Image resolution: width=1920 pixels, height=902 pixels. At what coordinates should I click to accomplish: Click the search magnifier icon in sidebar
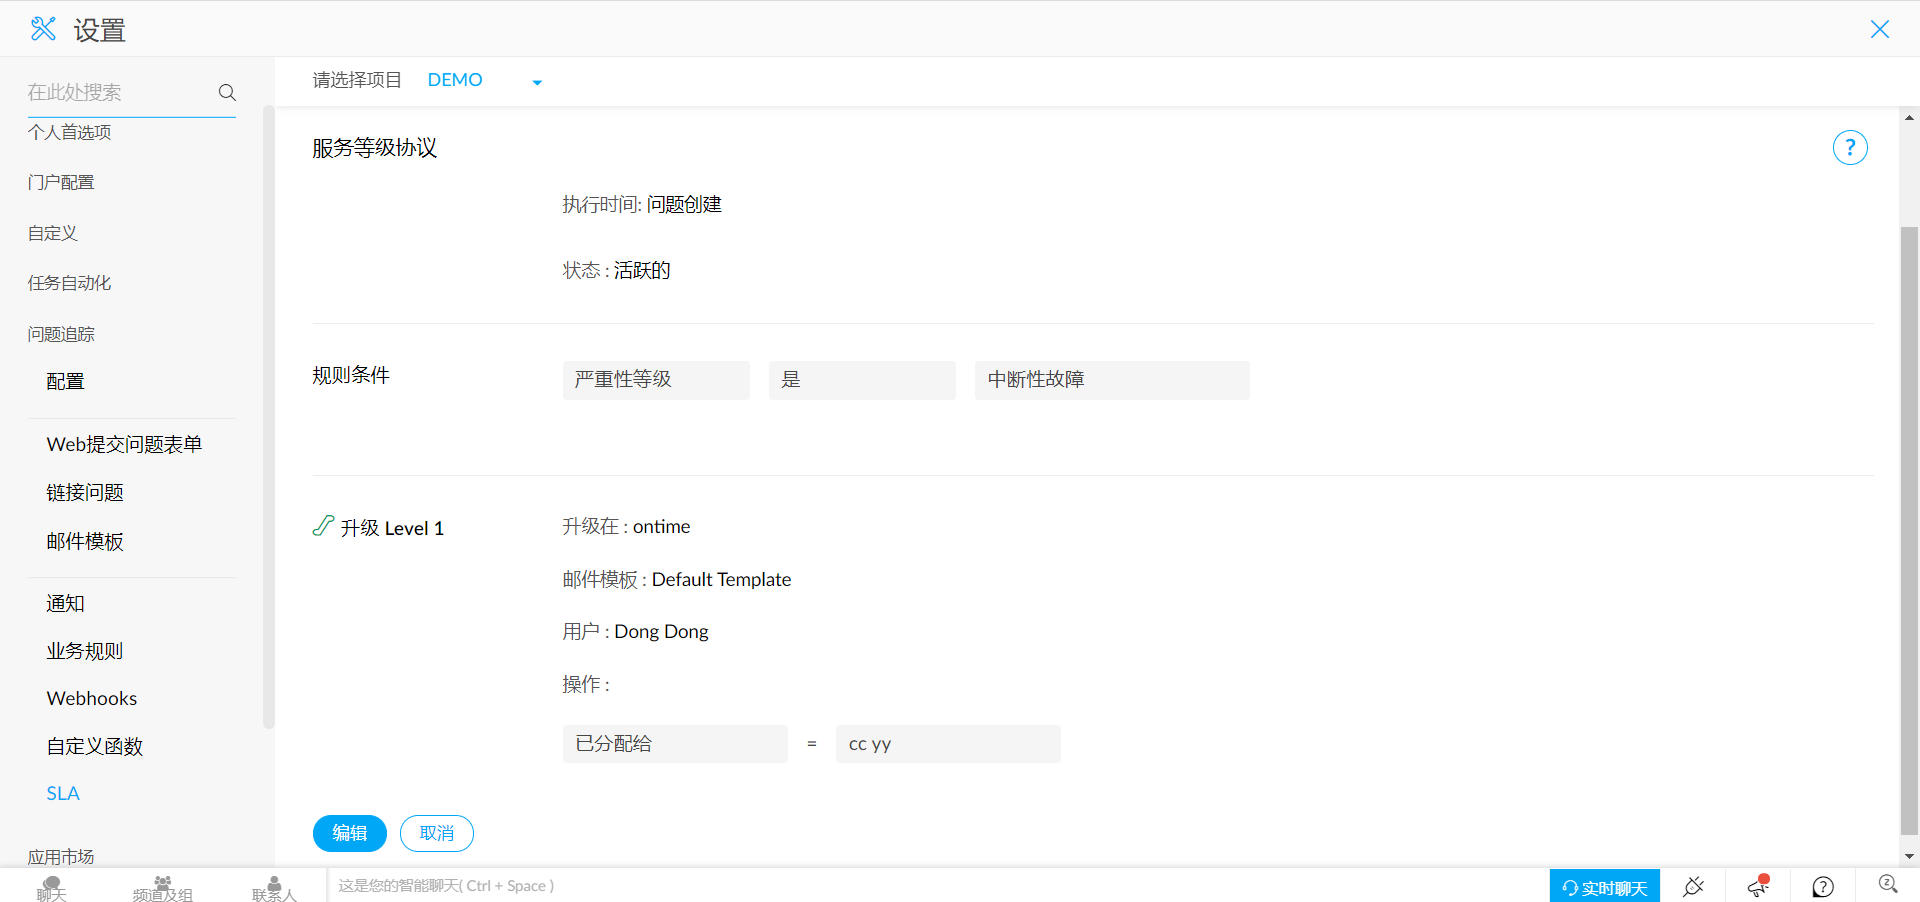click(227, 92)
